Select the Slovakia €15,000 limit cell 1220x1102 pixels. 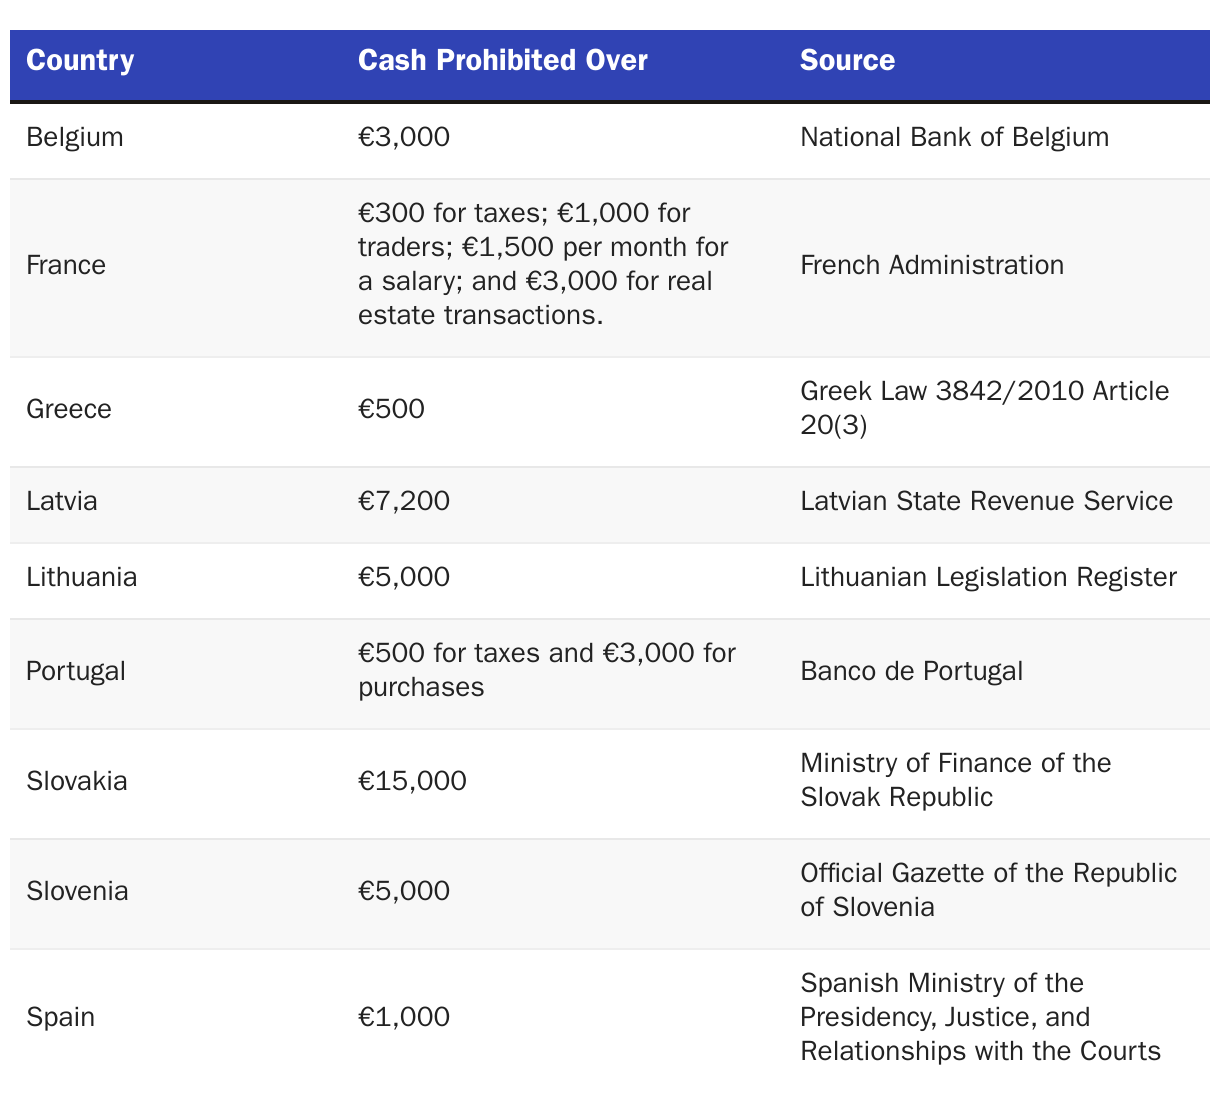[412, 781]
